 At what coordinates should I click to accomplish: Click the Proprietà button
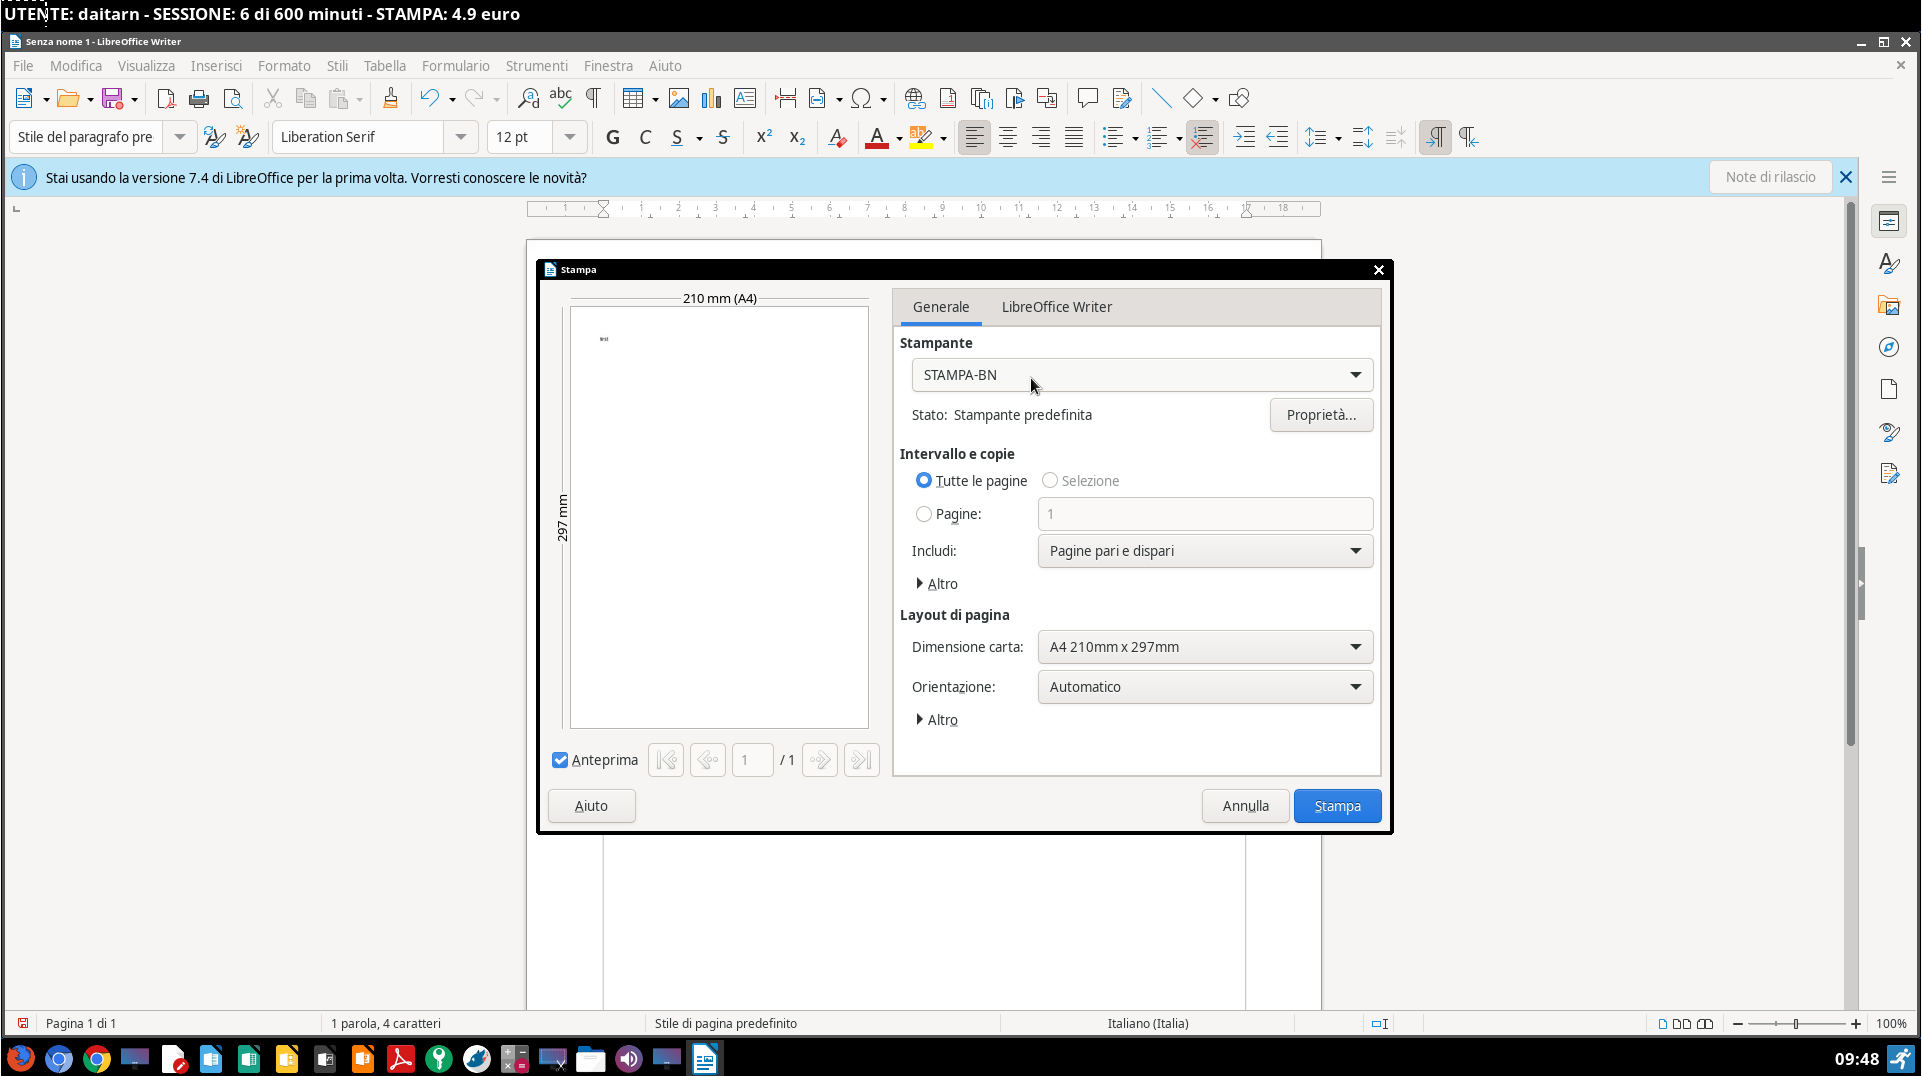click(x=1320, y=415)
